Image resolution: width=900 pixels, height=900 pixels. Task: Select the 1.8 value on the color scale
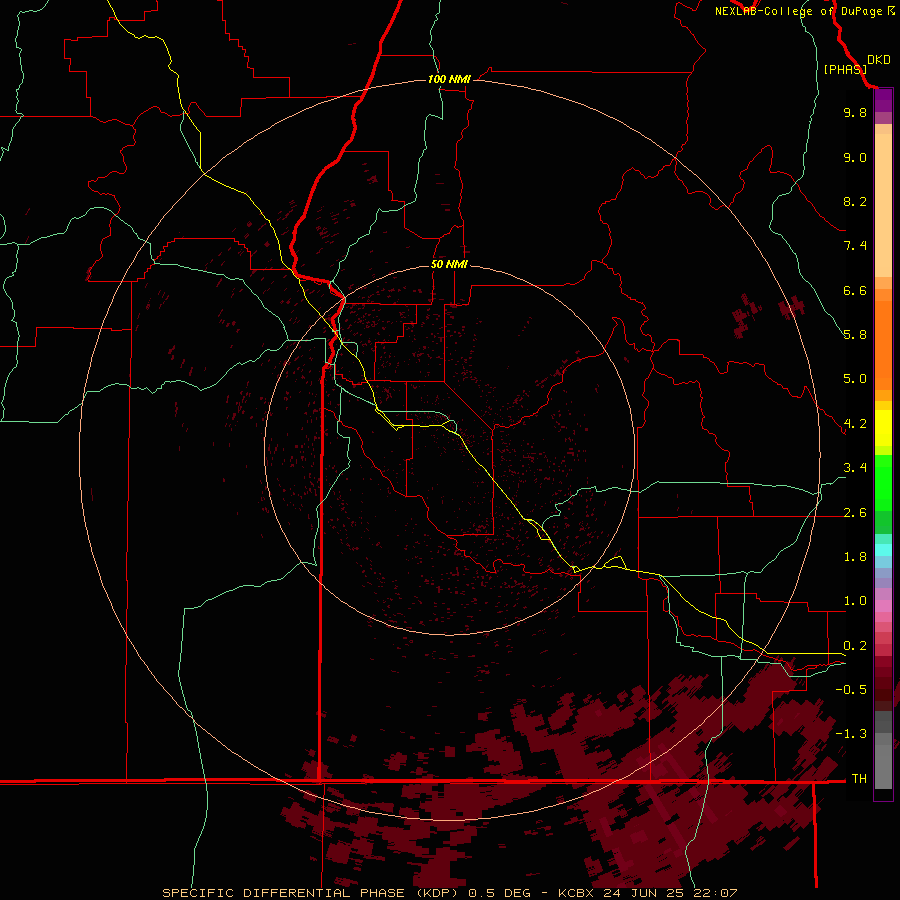855,557
